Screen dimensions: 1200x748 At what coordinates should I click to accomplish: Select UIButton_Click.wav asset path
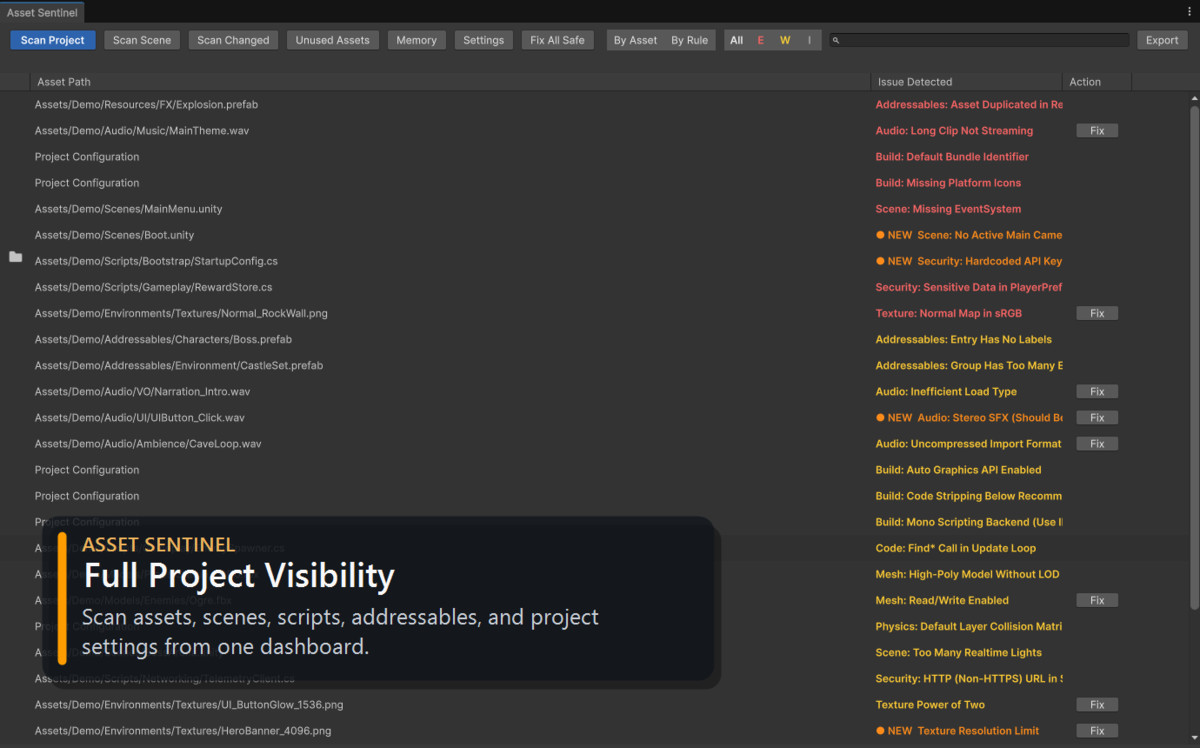click(139, 418)
